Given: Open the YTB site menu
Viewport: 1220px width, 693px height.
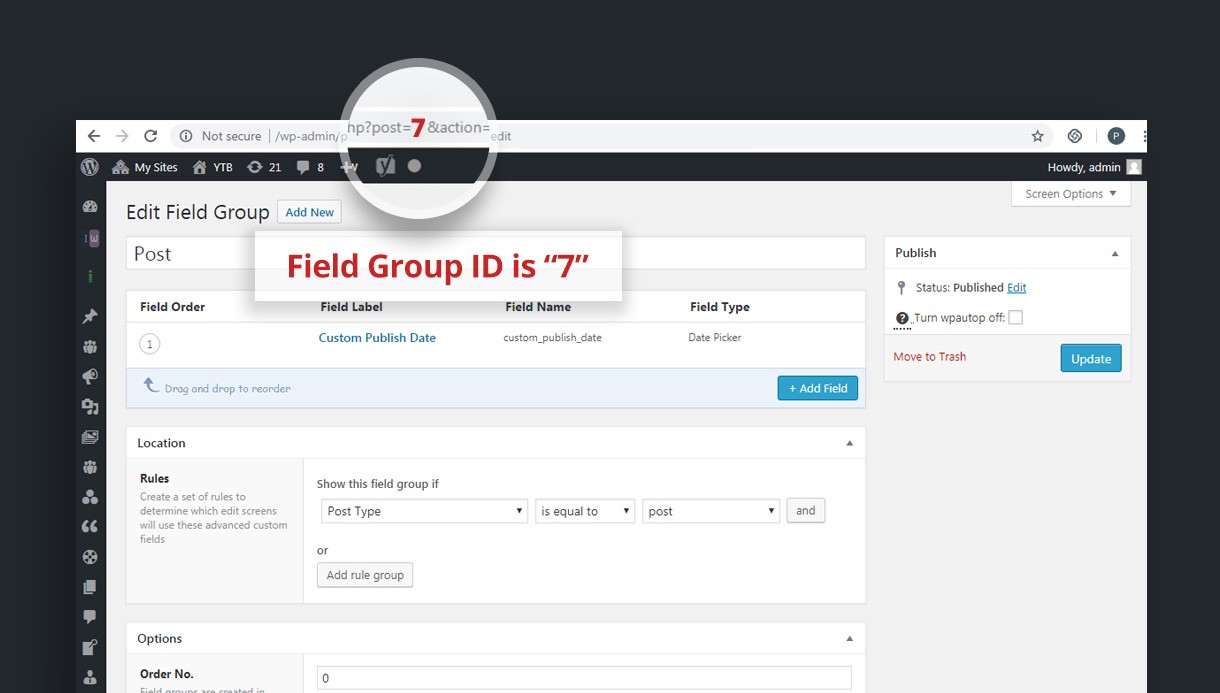Looking at the screenshot, I should click(x=213, y=167).
